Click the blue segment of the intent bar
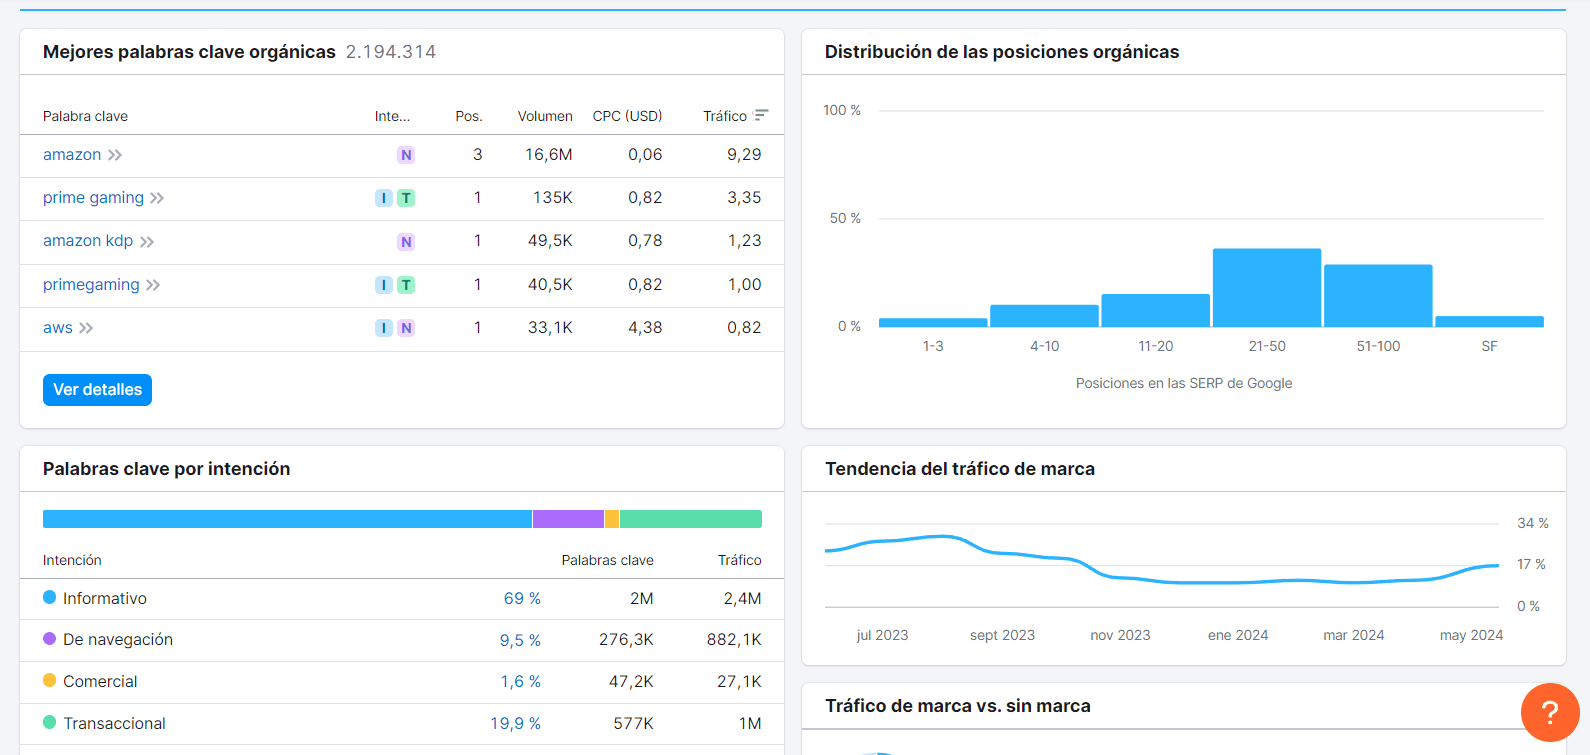Screen dimensions: 1590x755 (x=287, y=519)
